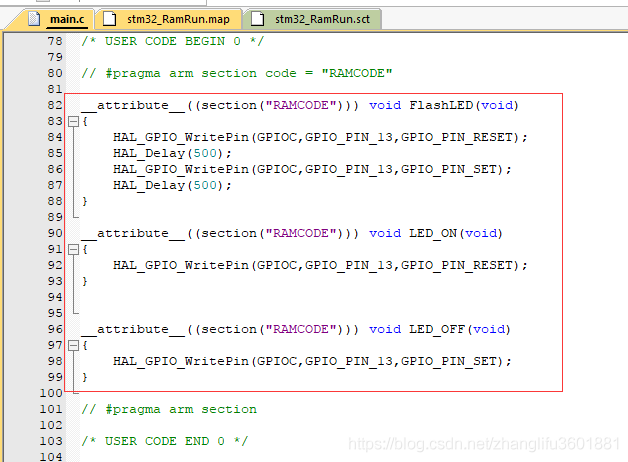
Task: Click the '#pragma arm section' comment on line 101
Action: [x=169, y=409]
